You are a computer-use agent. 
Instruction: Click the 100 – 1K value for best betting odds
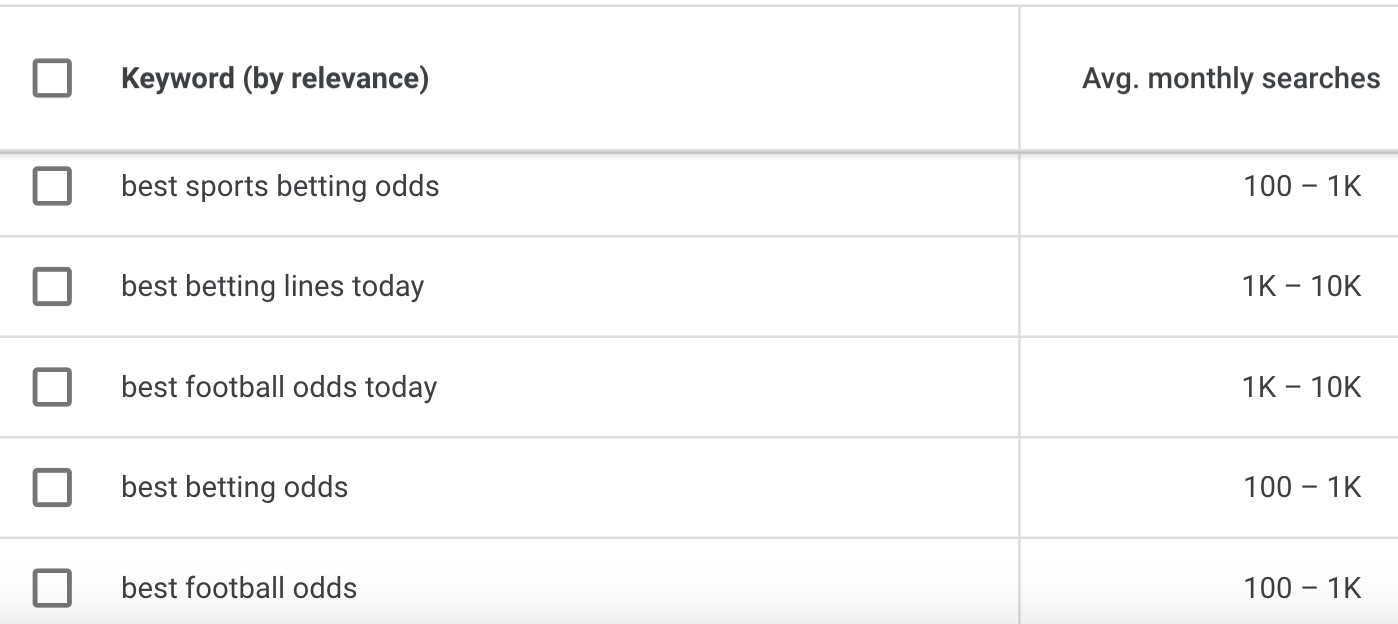pyautogui.click(x=1301, y=487)
